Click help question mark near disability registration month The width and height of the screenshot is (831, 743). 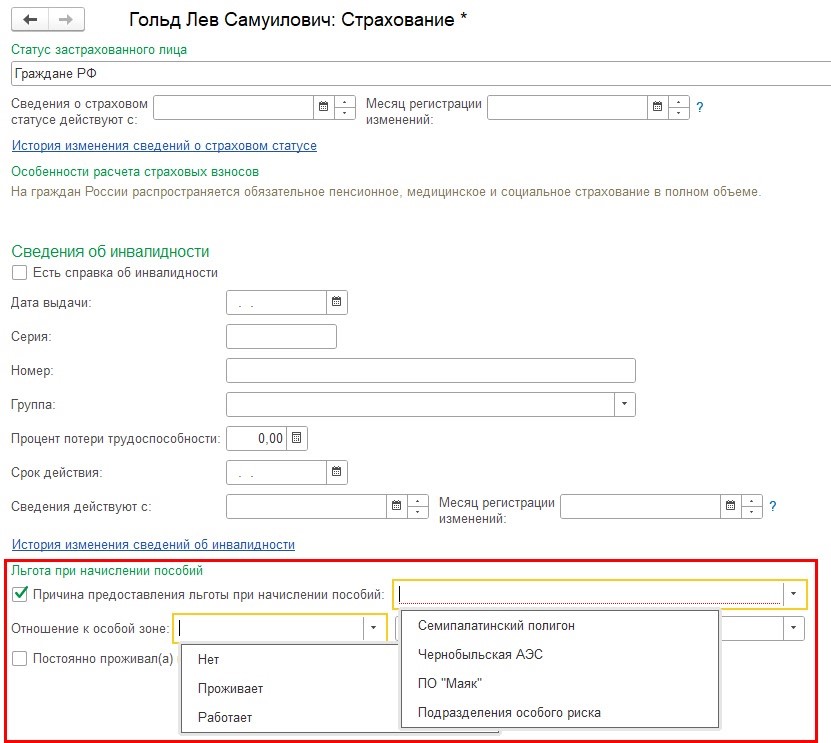[x=773, y=507]
